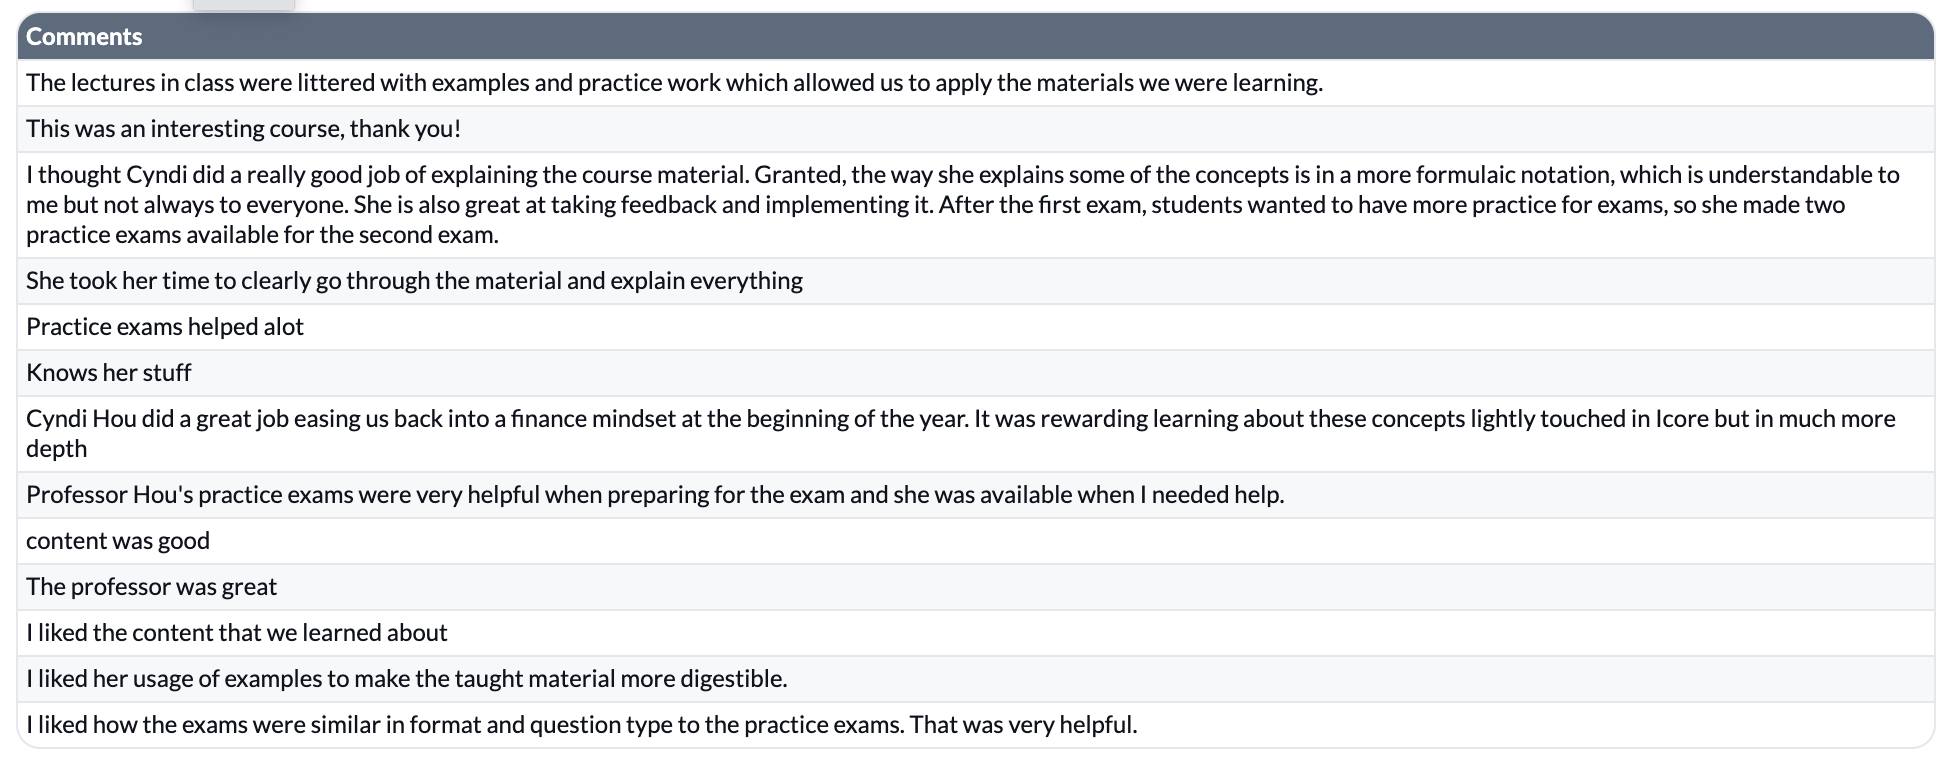The height and width of the screenshot is (764, 1952).
Task: Select the Professor Hou's practice exams comment
Action: (975, 495)
